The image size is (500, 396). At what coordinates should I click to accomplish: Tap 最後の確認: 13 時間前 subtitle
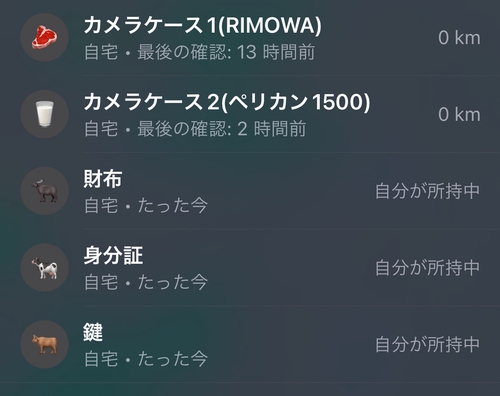coord(226,52)
